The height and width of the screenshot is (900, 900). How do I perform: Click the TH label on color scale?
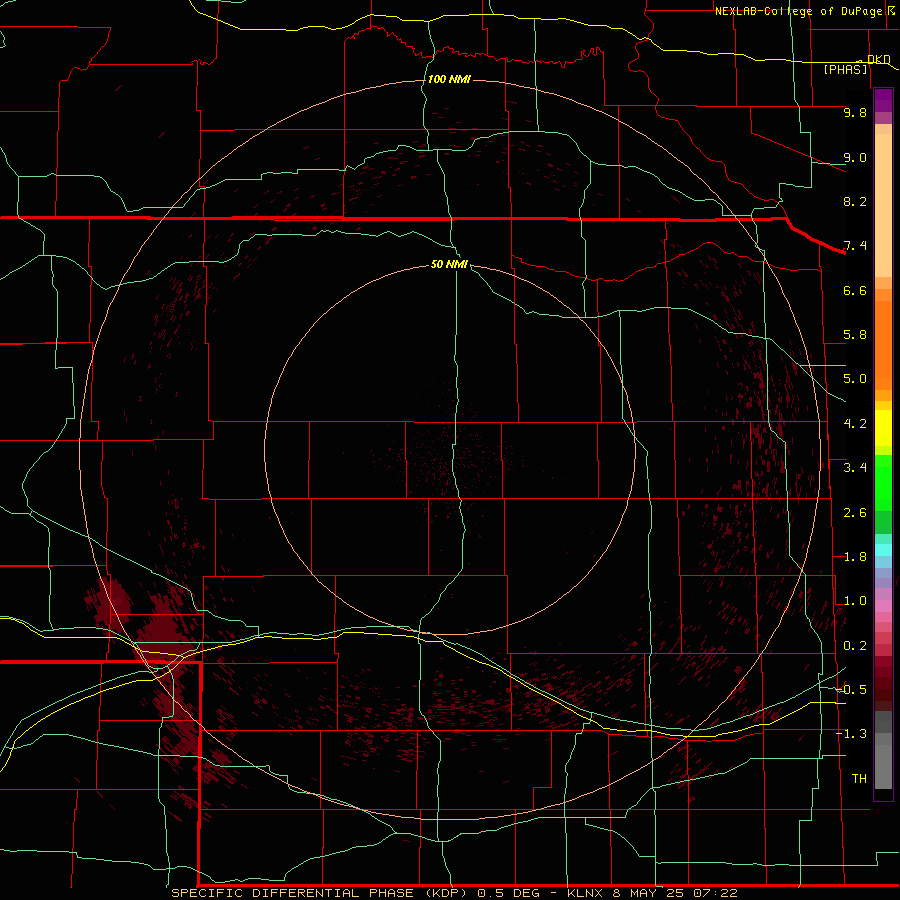tap(859, 779)
